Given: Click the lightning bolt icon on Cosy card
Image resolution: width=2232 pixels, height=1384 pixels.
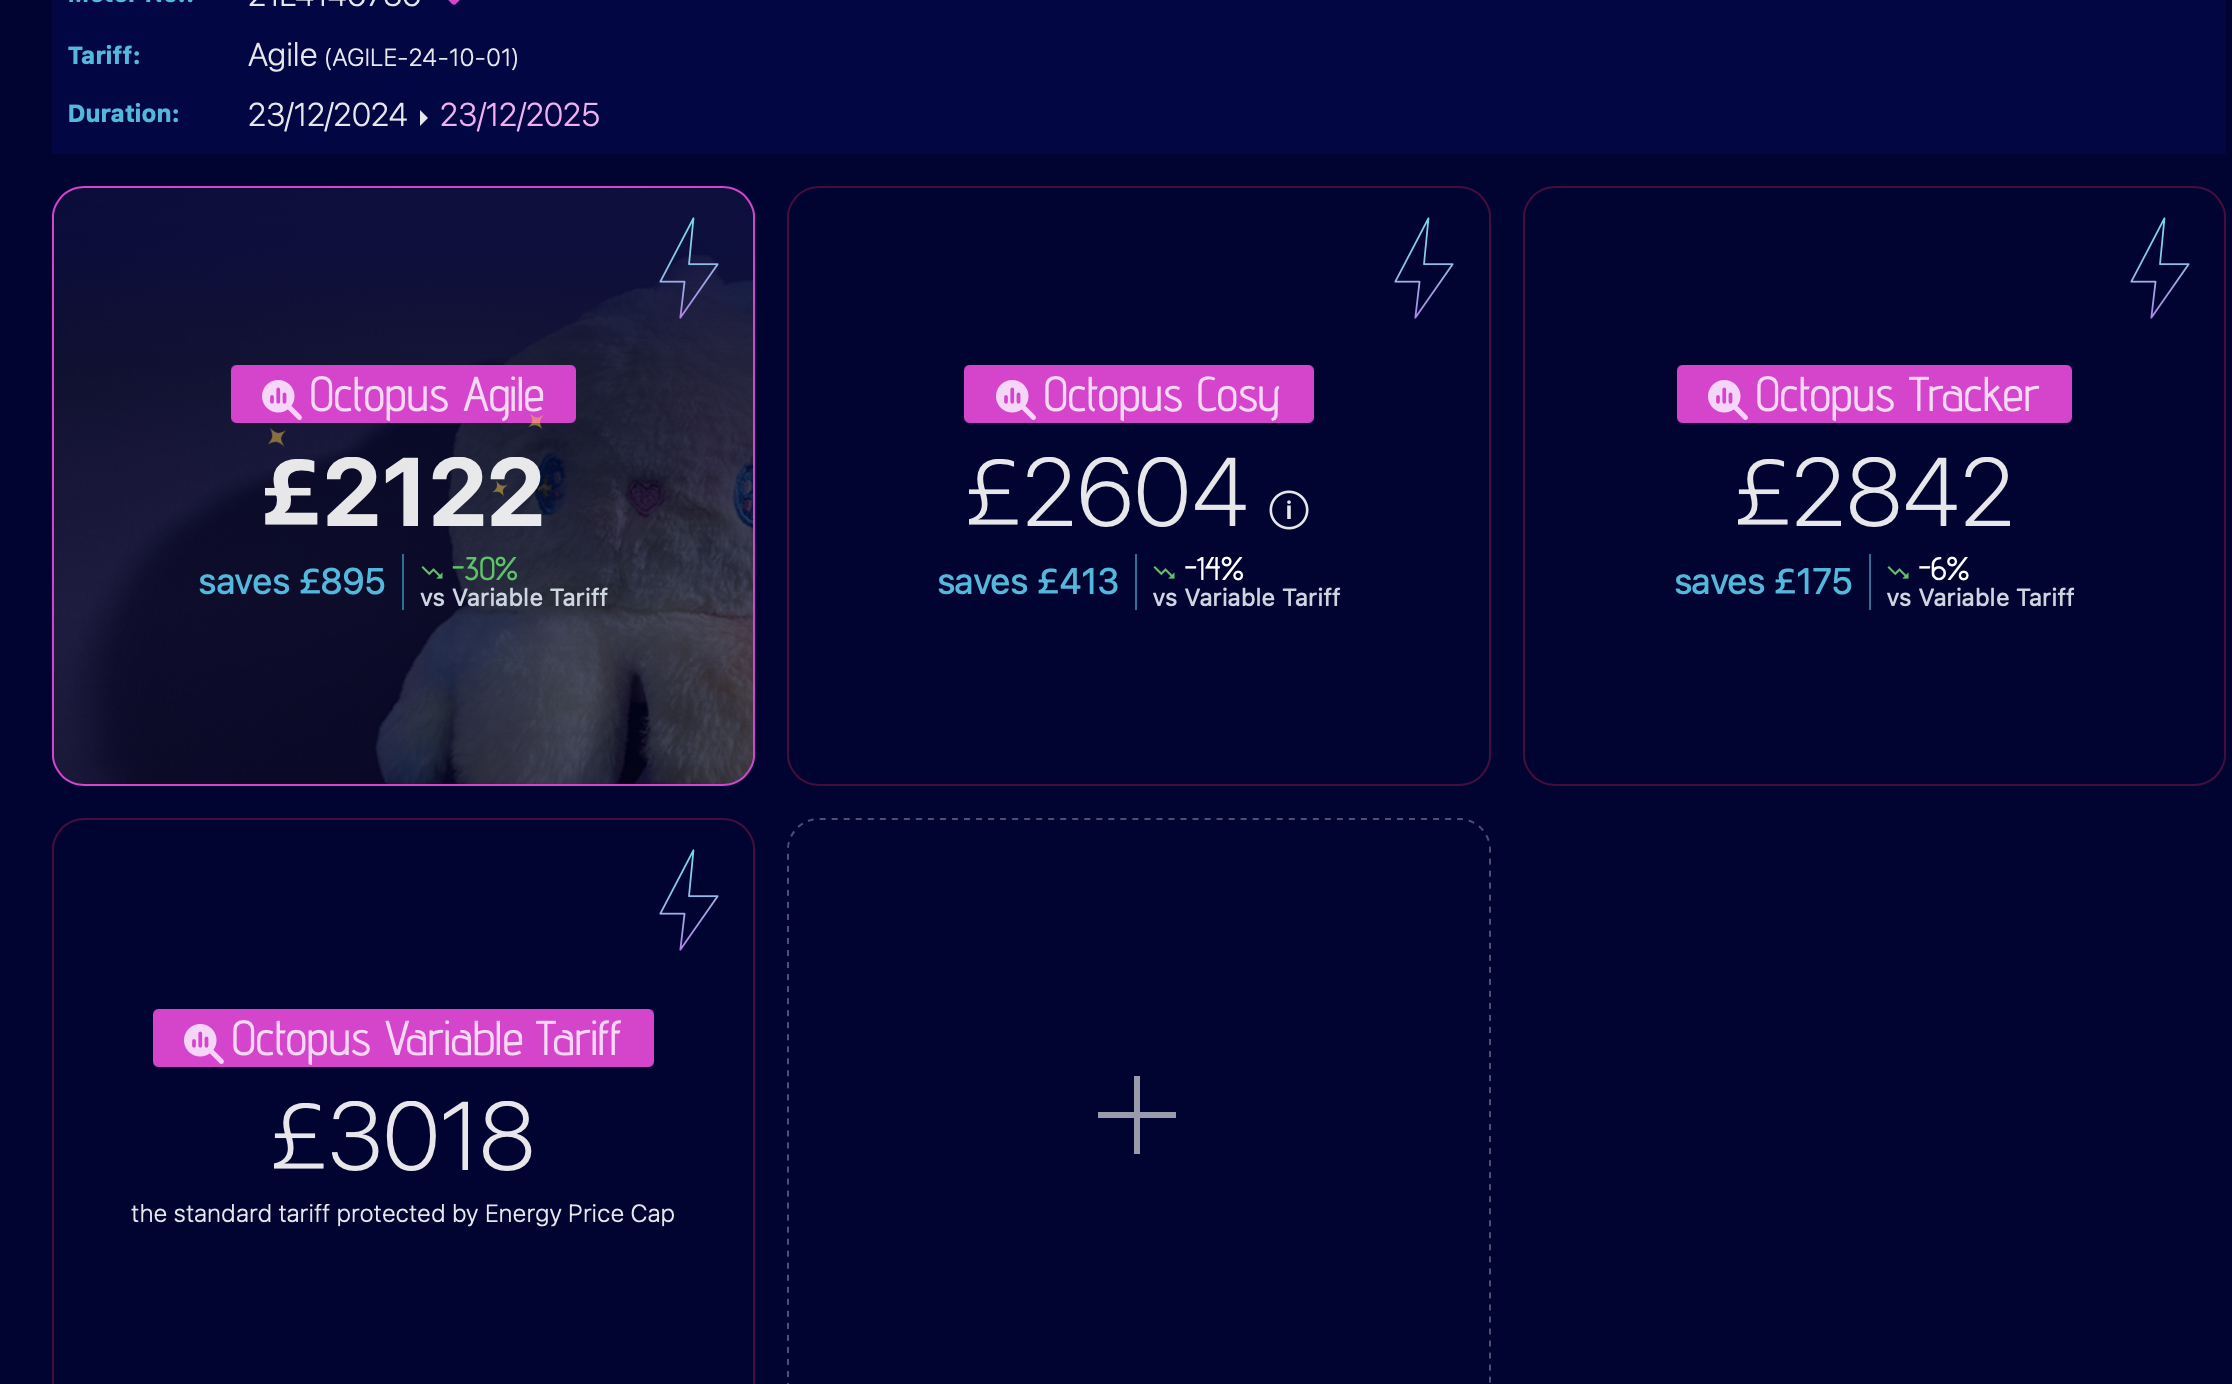Looking at the screenshot, I should [x=1424, y=268].
